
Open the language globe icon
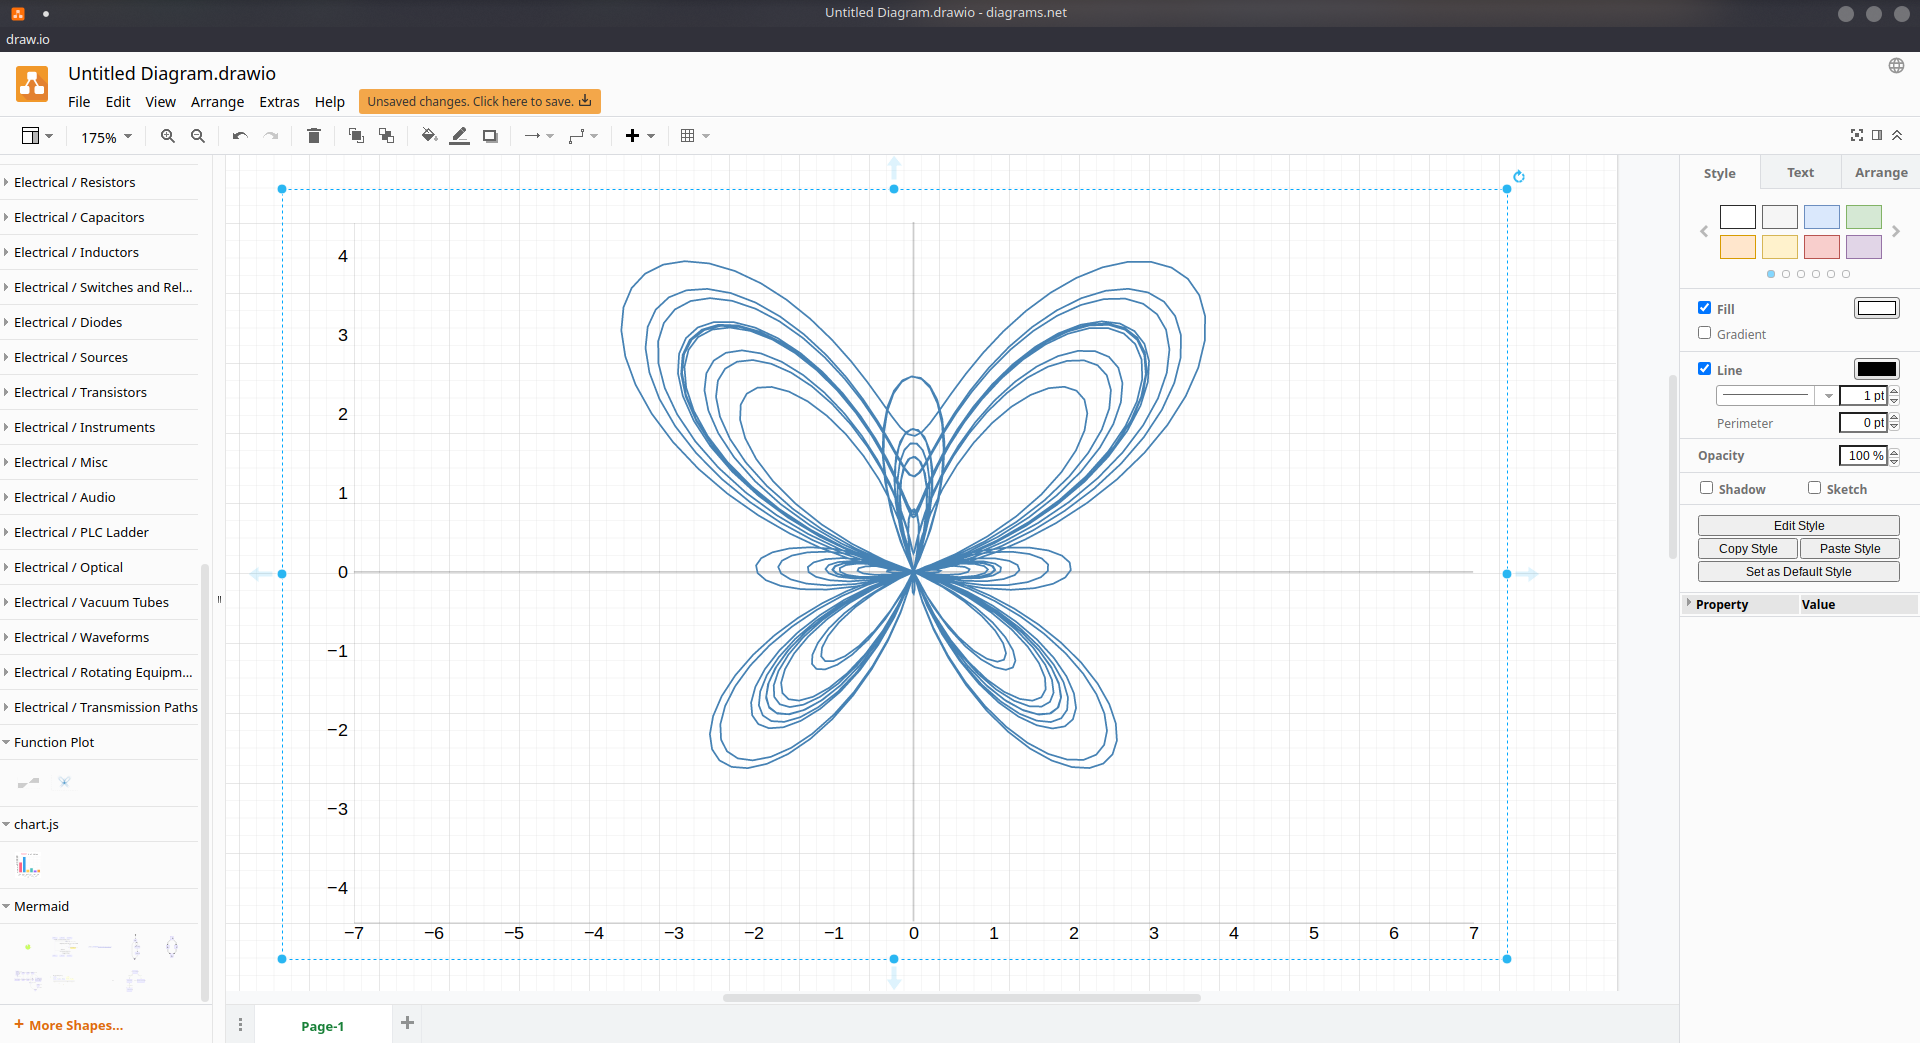coord(1896,66)
